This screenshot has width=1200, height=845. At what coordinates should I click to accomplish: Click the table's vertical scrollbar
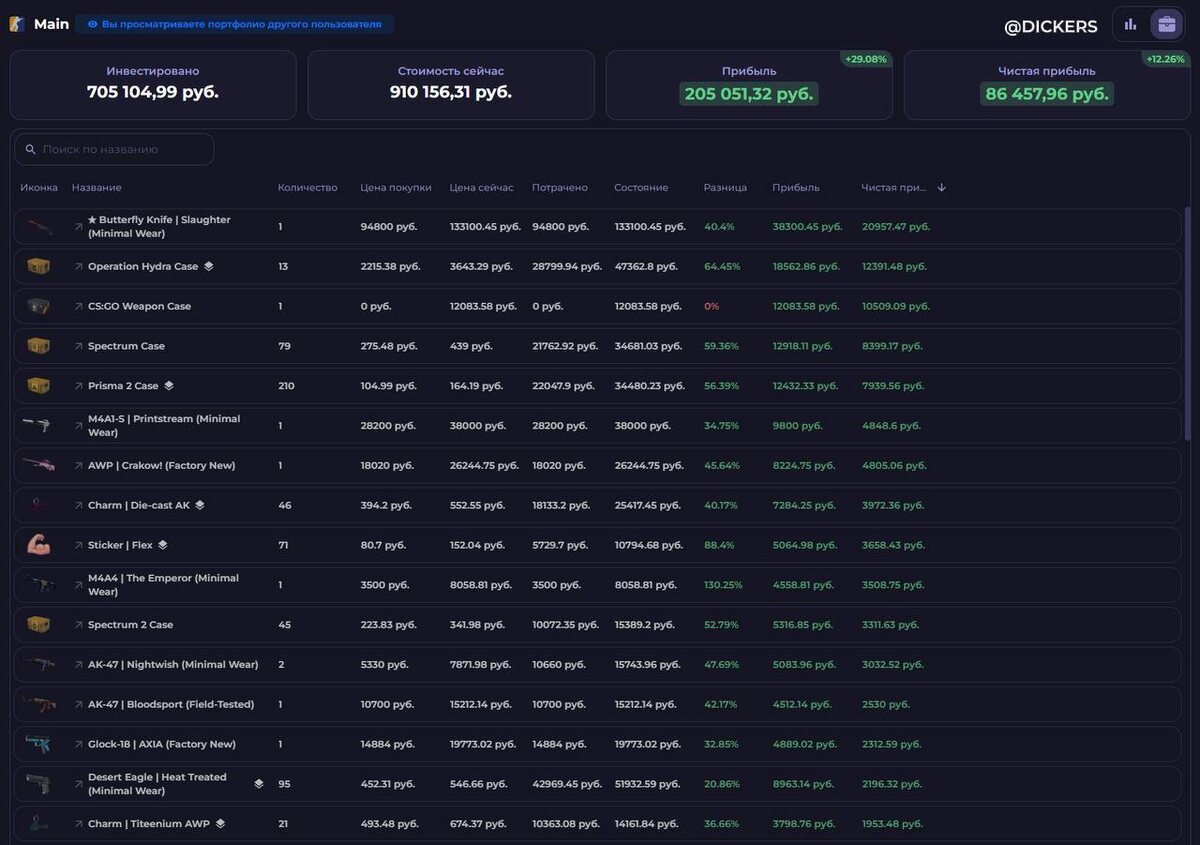click(x=1188, y=324)
